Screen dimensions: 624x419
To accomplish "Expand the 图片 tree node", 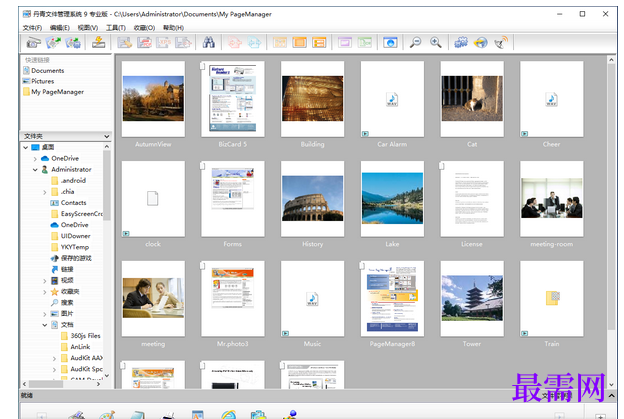I will point(45,314).
